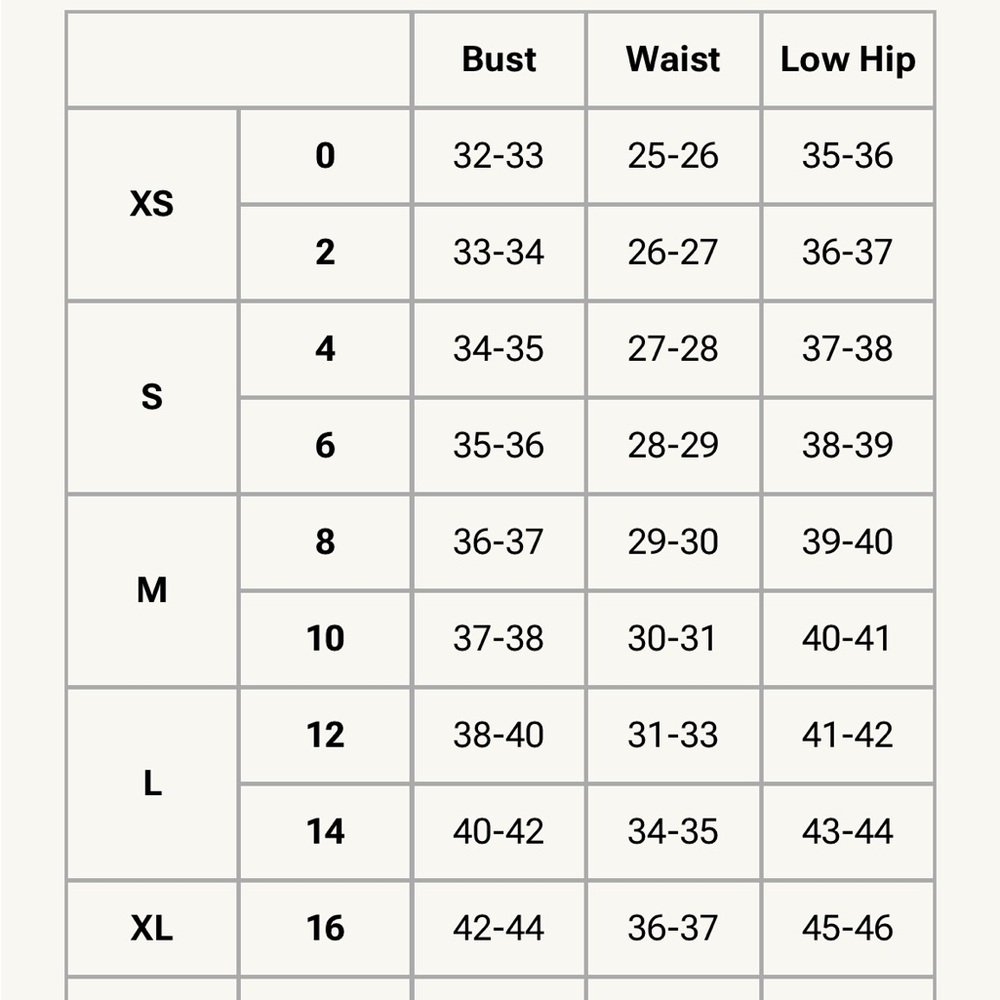Click the Waist column header
Viewport: 1000px width, 1000px height.
(x=673, y=60)
